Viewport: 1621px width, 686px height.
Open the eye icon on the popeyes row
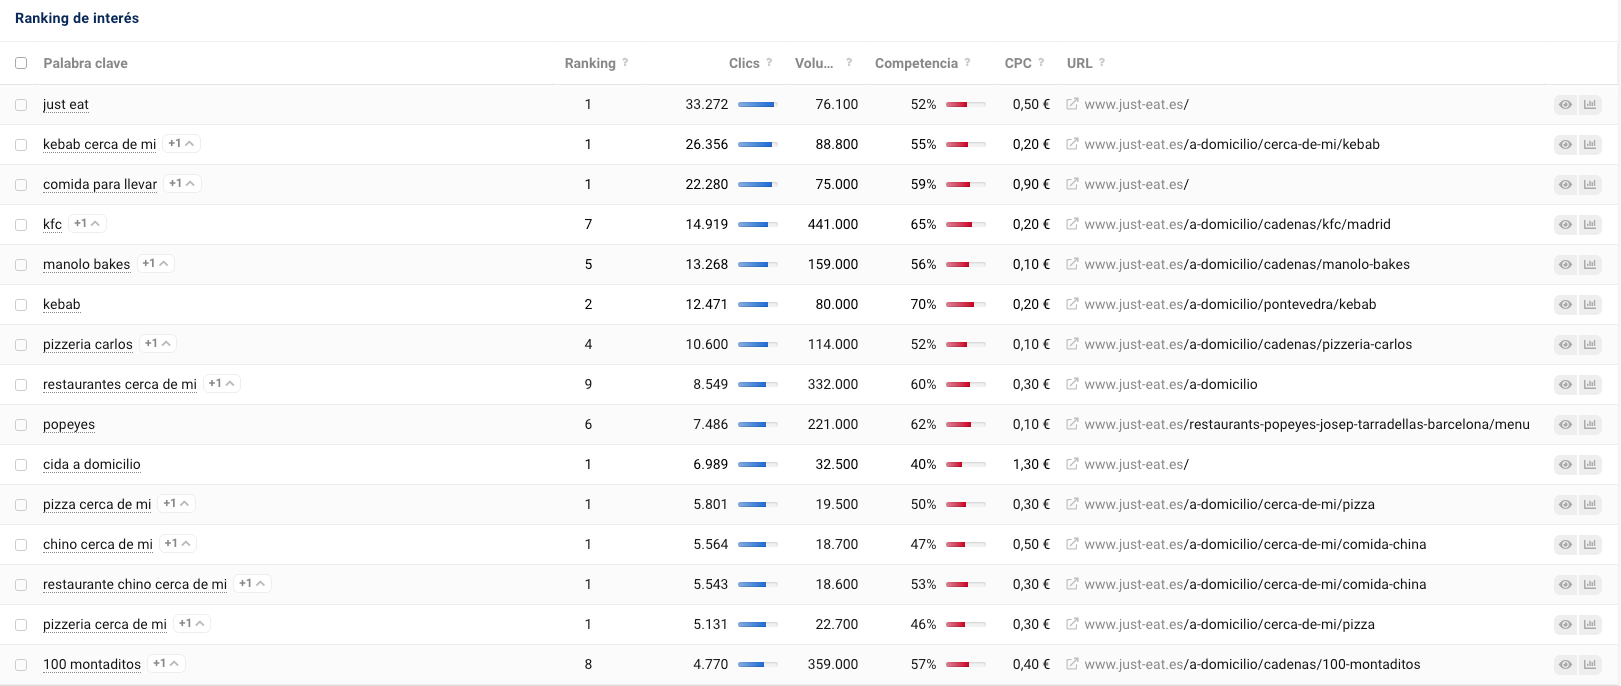[1565, 424]
